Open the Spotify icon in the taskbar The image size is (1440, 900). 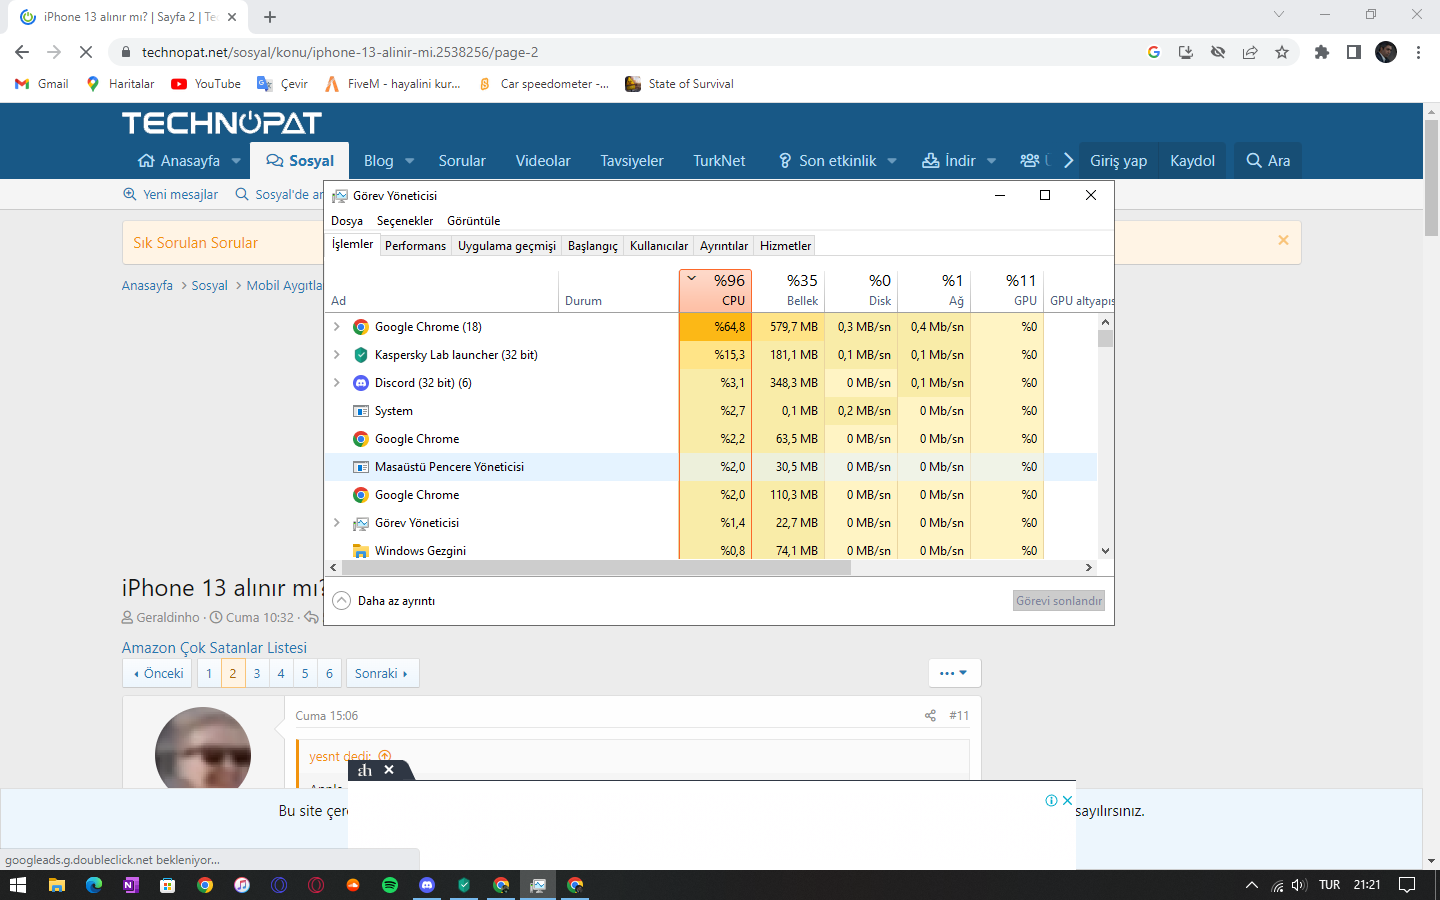pyautogui.click(x=390, y=885)
